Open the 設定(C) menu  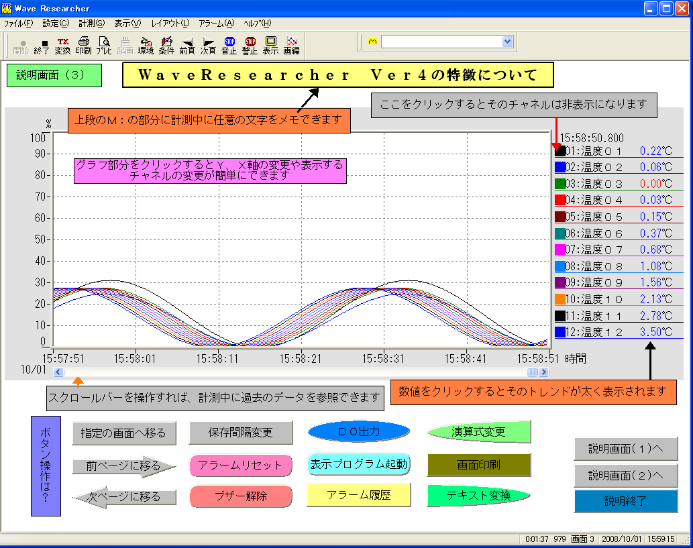pyautogui.click(x=56, y=23)
